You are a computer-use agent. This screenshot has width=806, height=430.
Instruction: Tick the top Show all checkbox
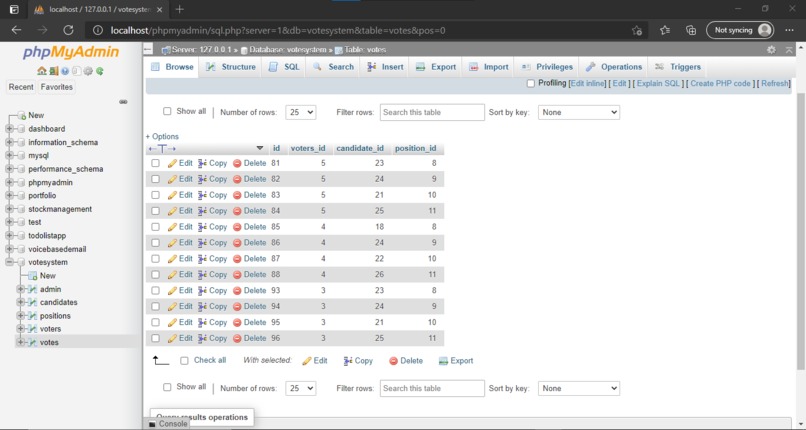click(167, 111)
